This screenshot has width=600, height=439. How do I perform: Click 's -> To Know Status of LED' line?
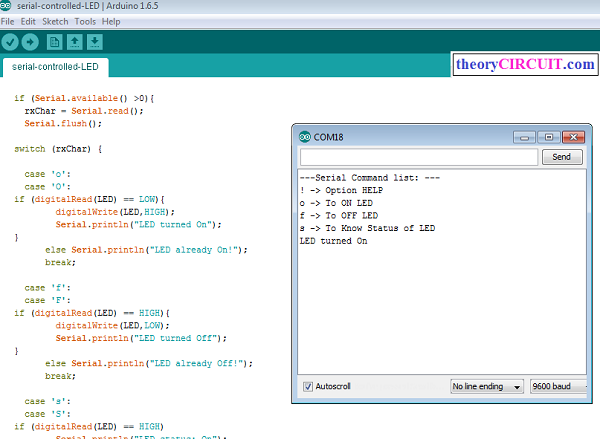[367, 228]
